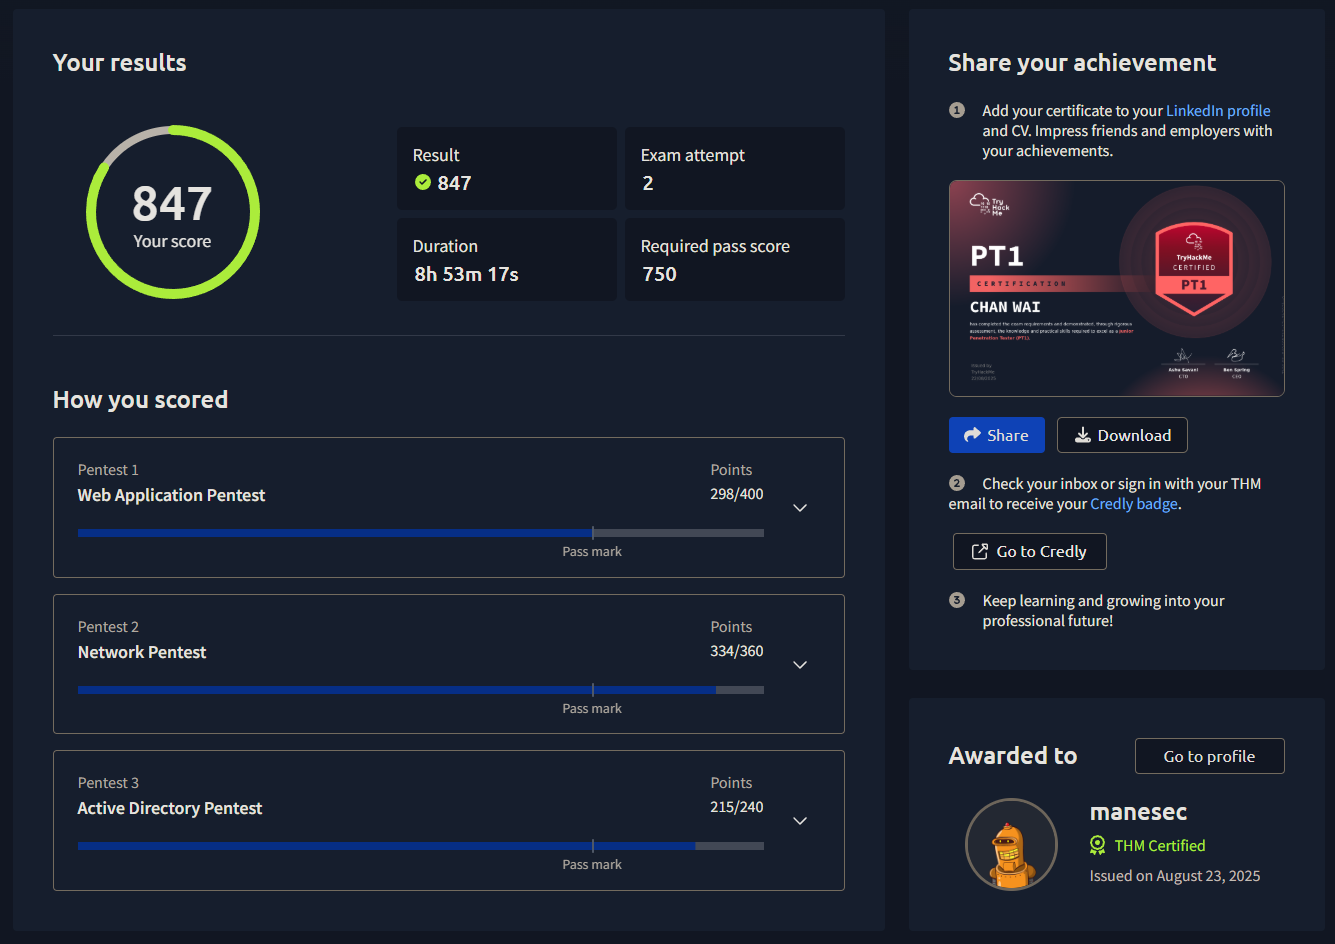The width and height of the screenshot is (1335, 944).
Task: Click the Go to Credly button
Action: 1029,551
